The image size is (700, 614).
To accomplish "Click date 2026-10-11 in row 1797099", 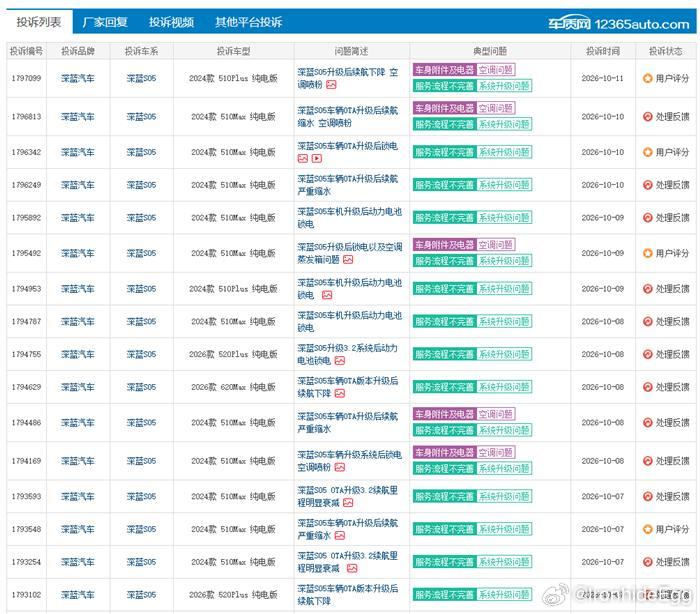I will 603,78.
